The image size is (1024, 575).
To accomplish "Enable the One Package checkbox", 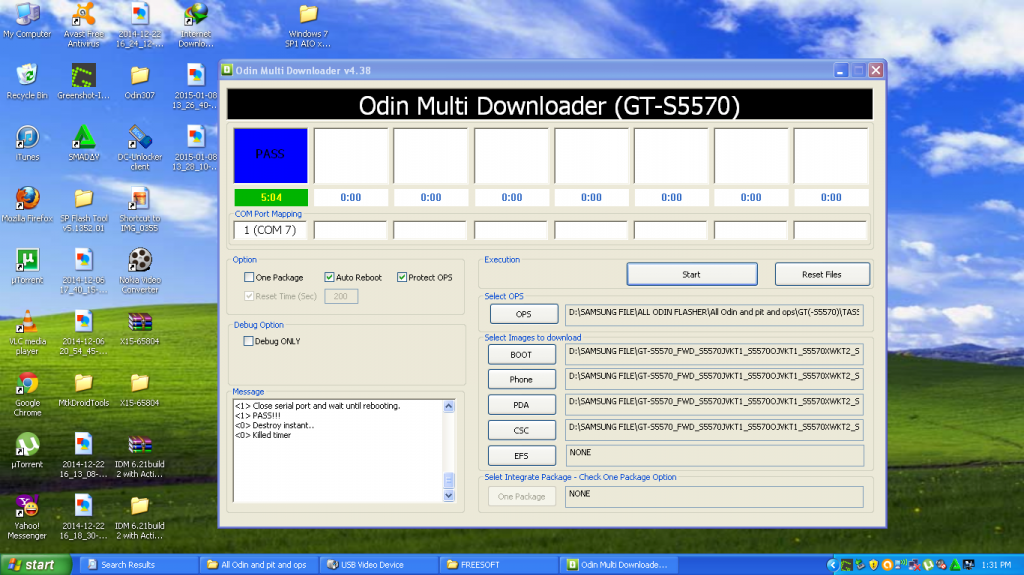I will click(x=250, y=277).
